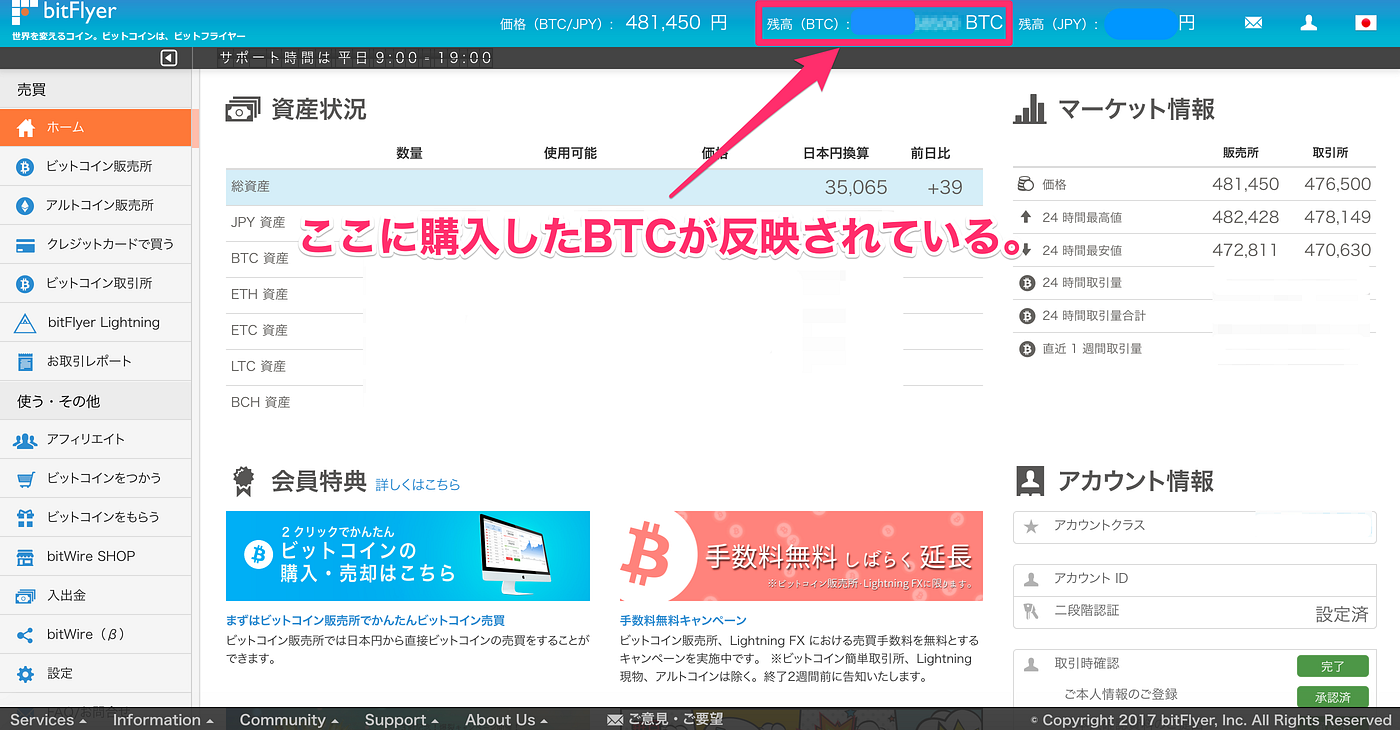Expand the Information footer menu
Screen dimensions: 1400x730
(163, 720)
